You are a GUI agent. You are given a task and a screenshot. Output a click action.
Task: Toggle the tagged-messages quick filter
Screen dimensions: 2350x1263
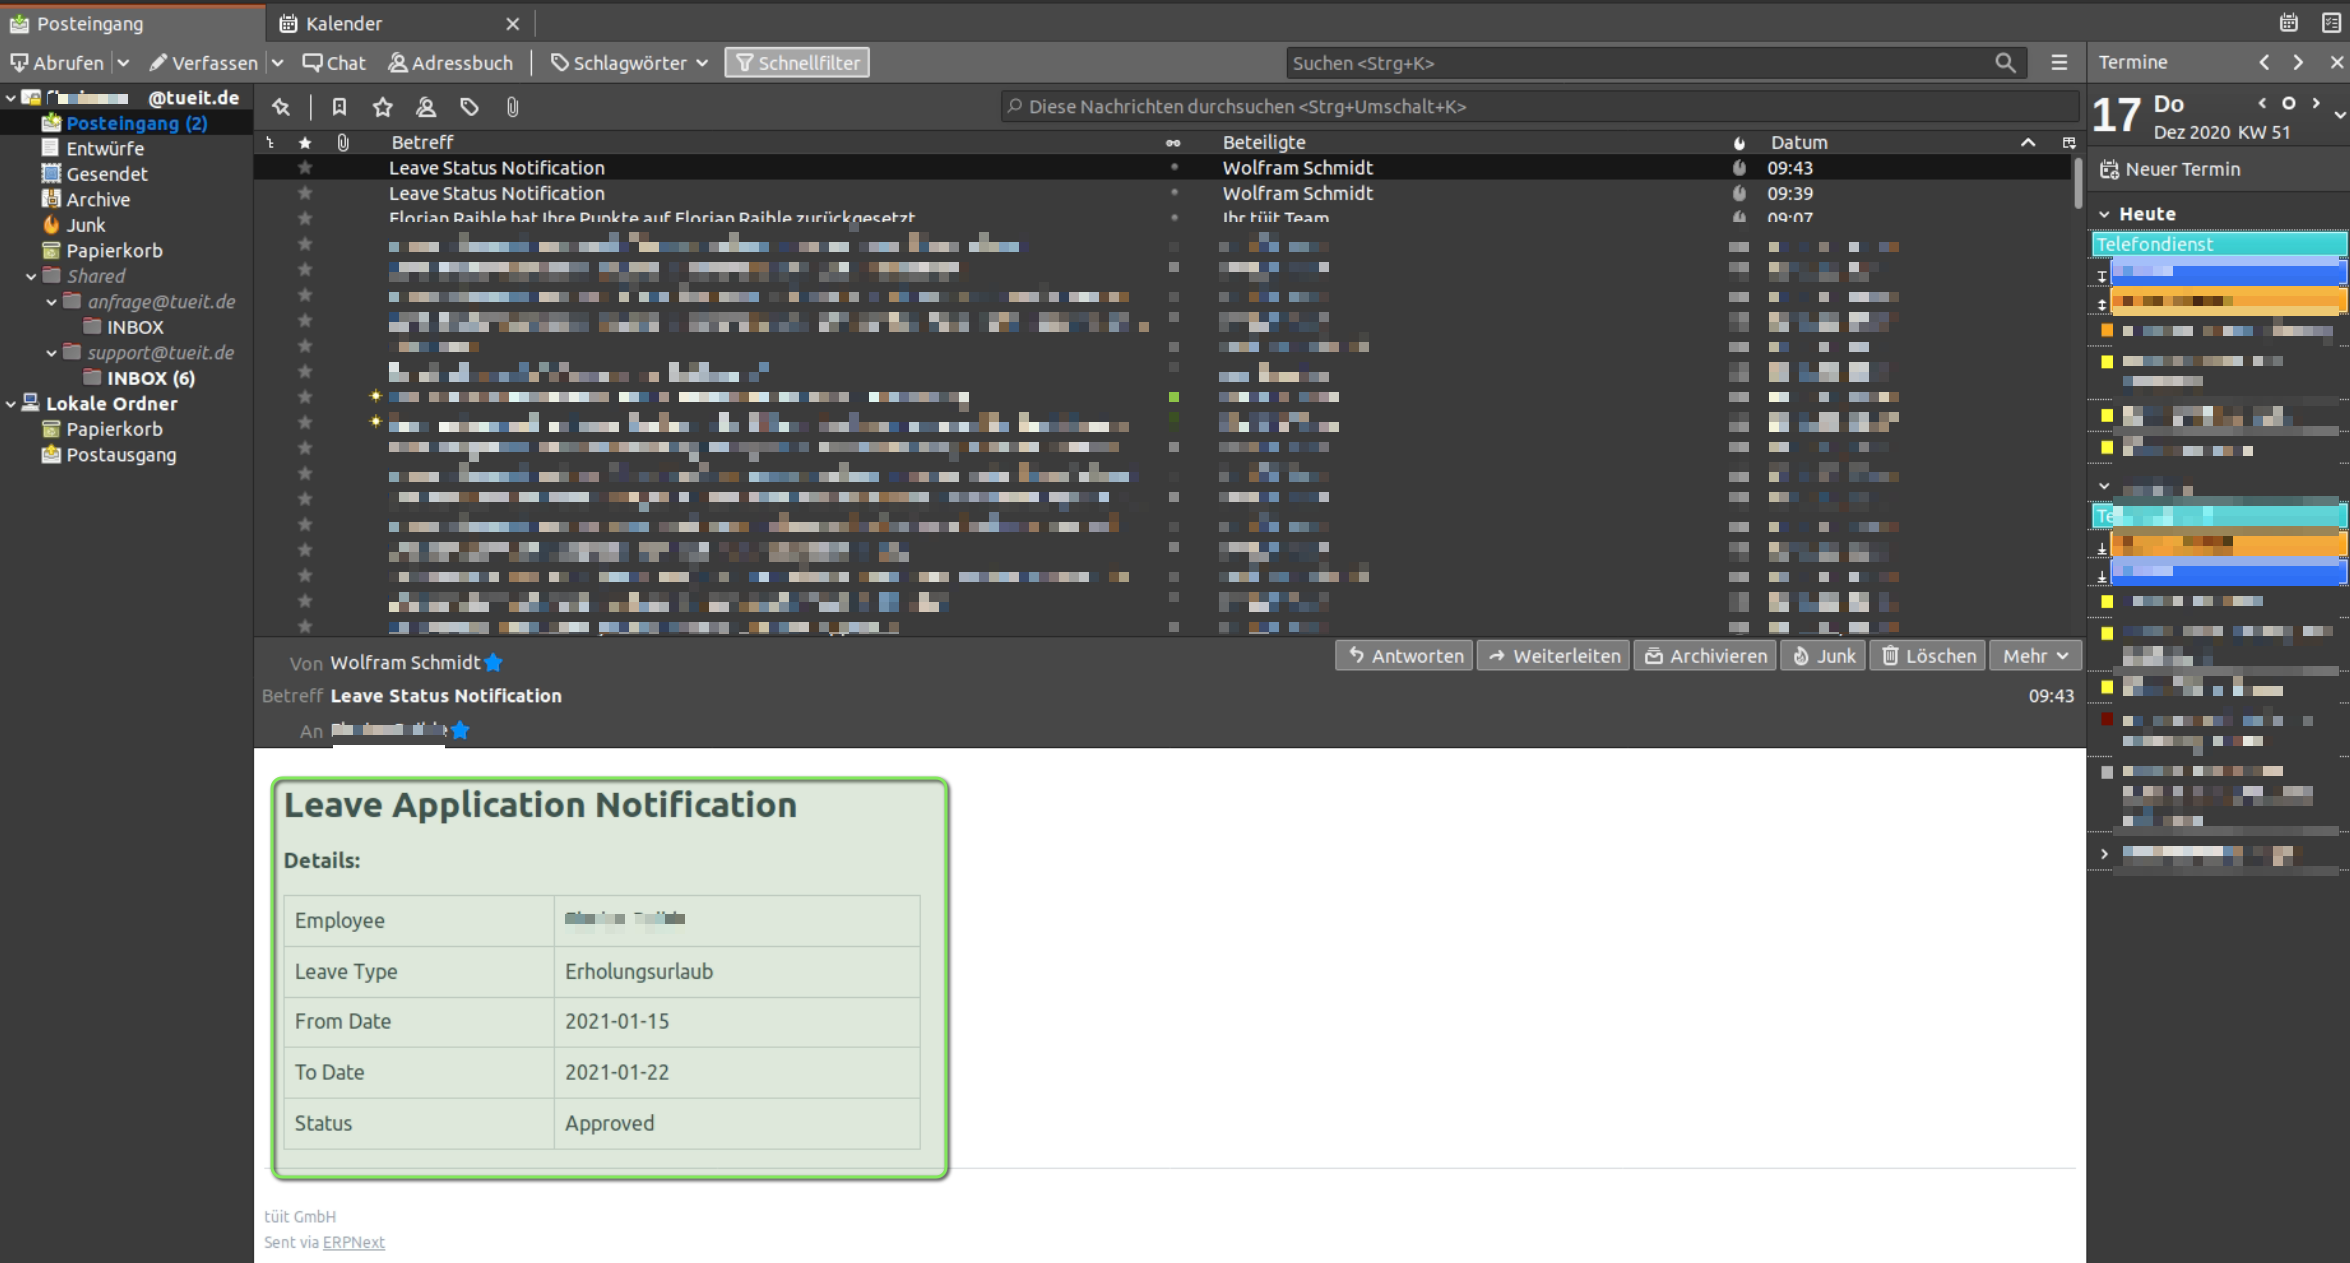click(x=469, y=107)
